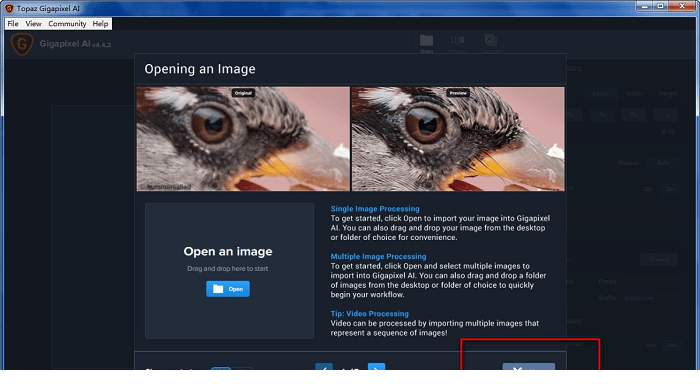700x384 pixels.
Task: Switch settings mode to Manual
Action: (628, 163)
